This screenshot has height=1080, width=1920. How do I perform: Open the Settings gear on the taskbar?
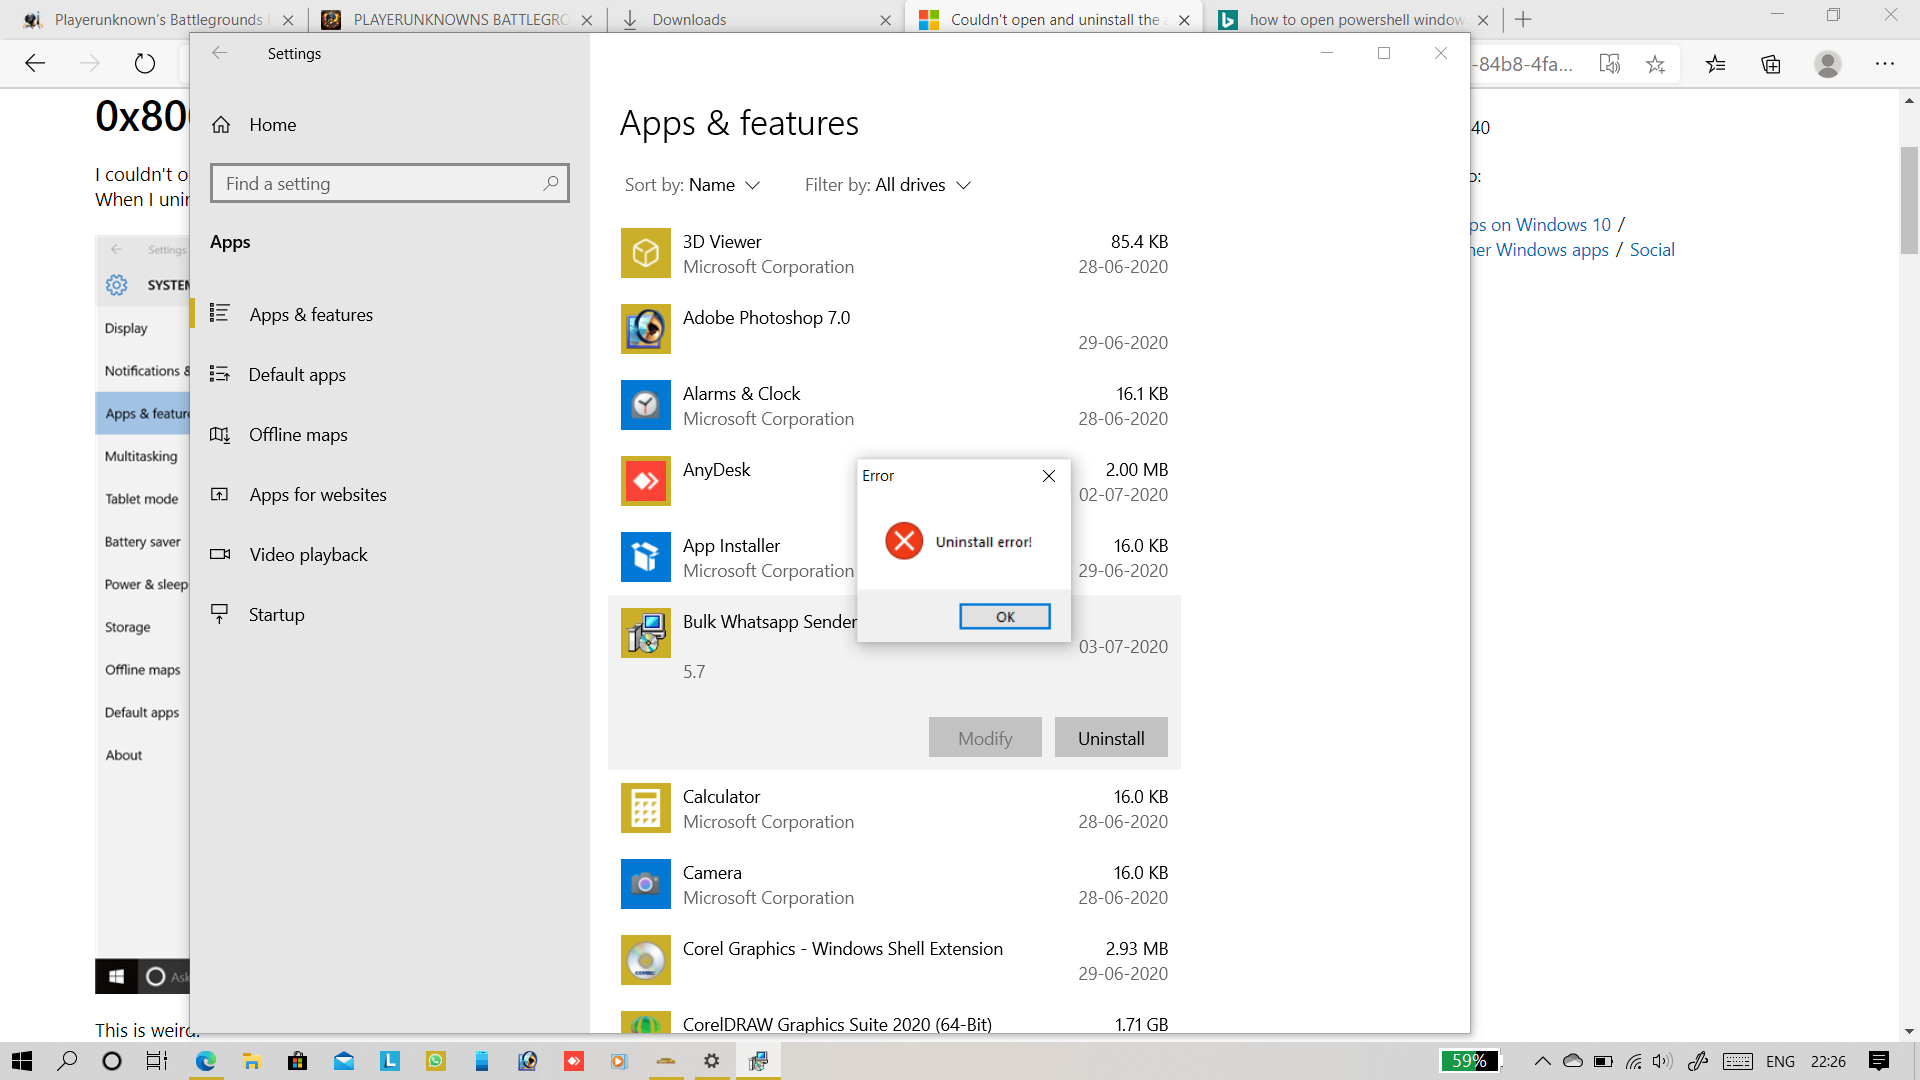[x=711, y=1061]
